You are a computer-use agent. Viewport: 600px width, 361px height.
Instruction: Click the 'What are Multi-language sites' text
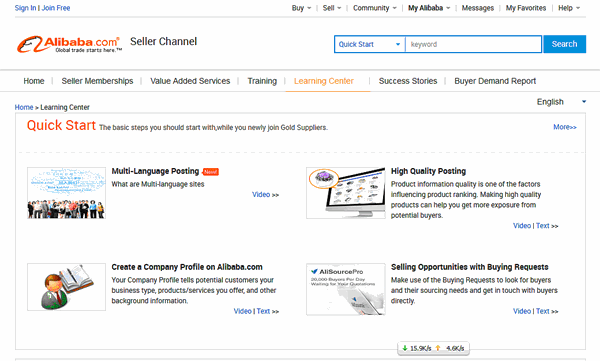pyautogui.click(x=158, y=184)
